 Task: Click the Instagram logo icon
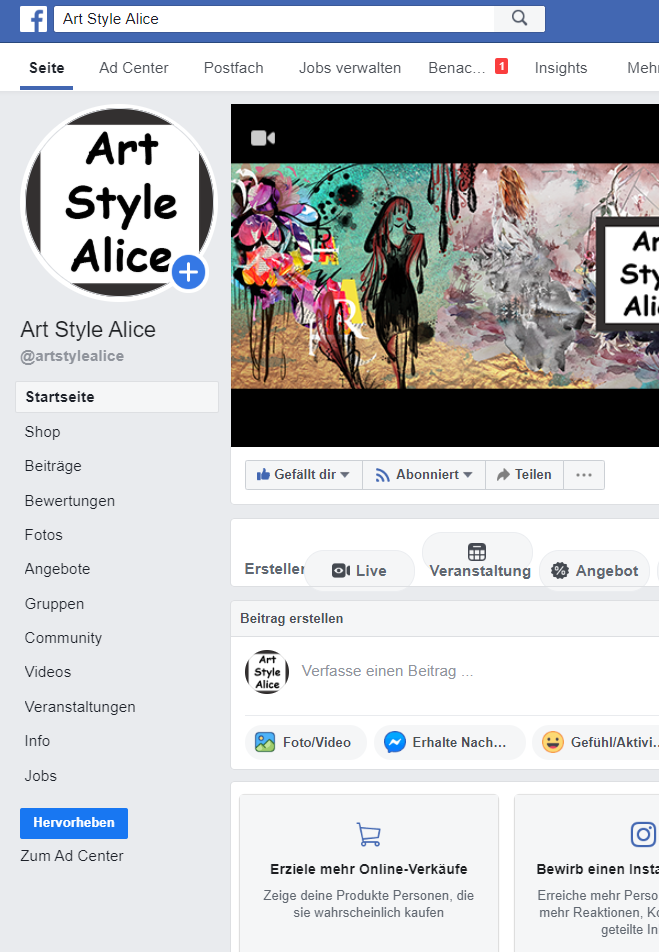coord(643,834)
